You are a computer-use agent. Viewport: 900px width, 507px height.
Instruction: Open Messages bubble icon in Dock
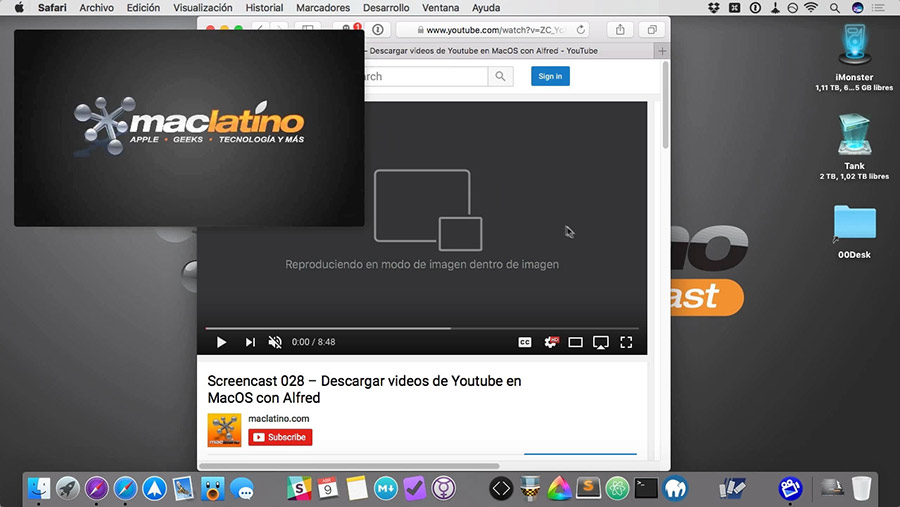(242, 489)
